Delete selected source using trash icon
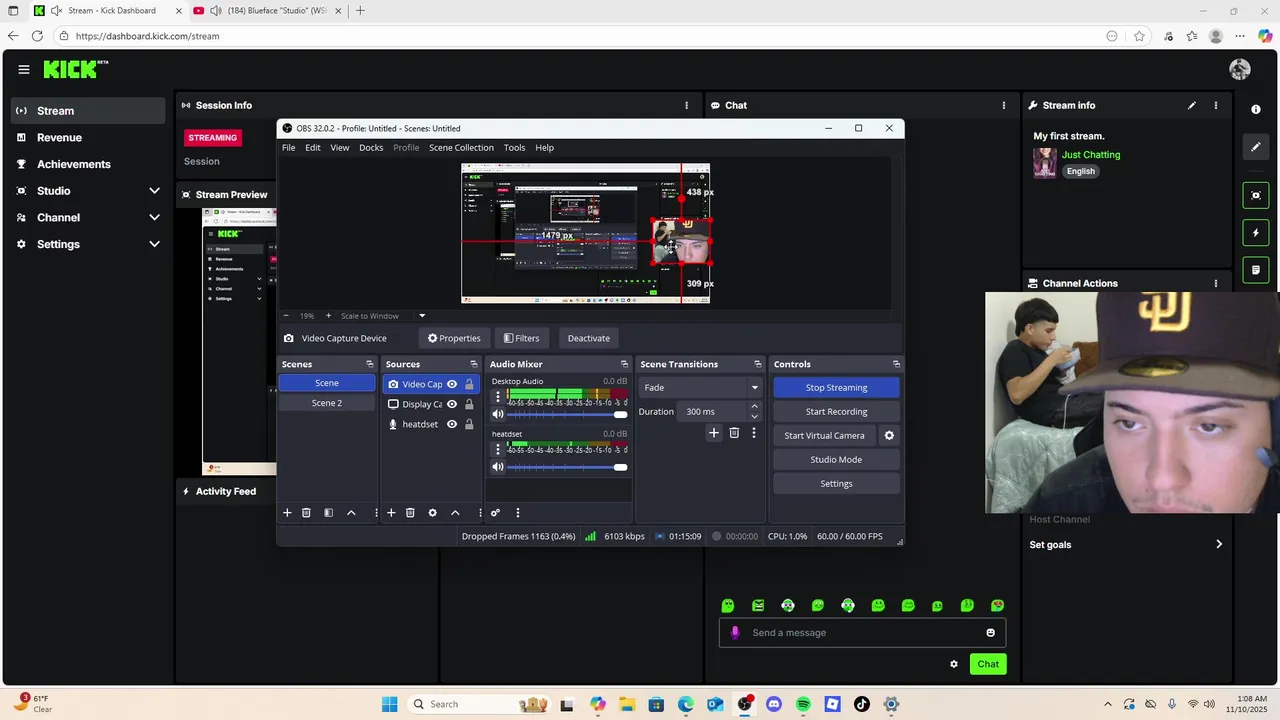 click(x=410, y=513)
